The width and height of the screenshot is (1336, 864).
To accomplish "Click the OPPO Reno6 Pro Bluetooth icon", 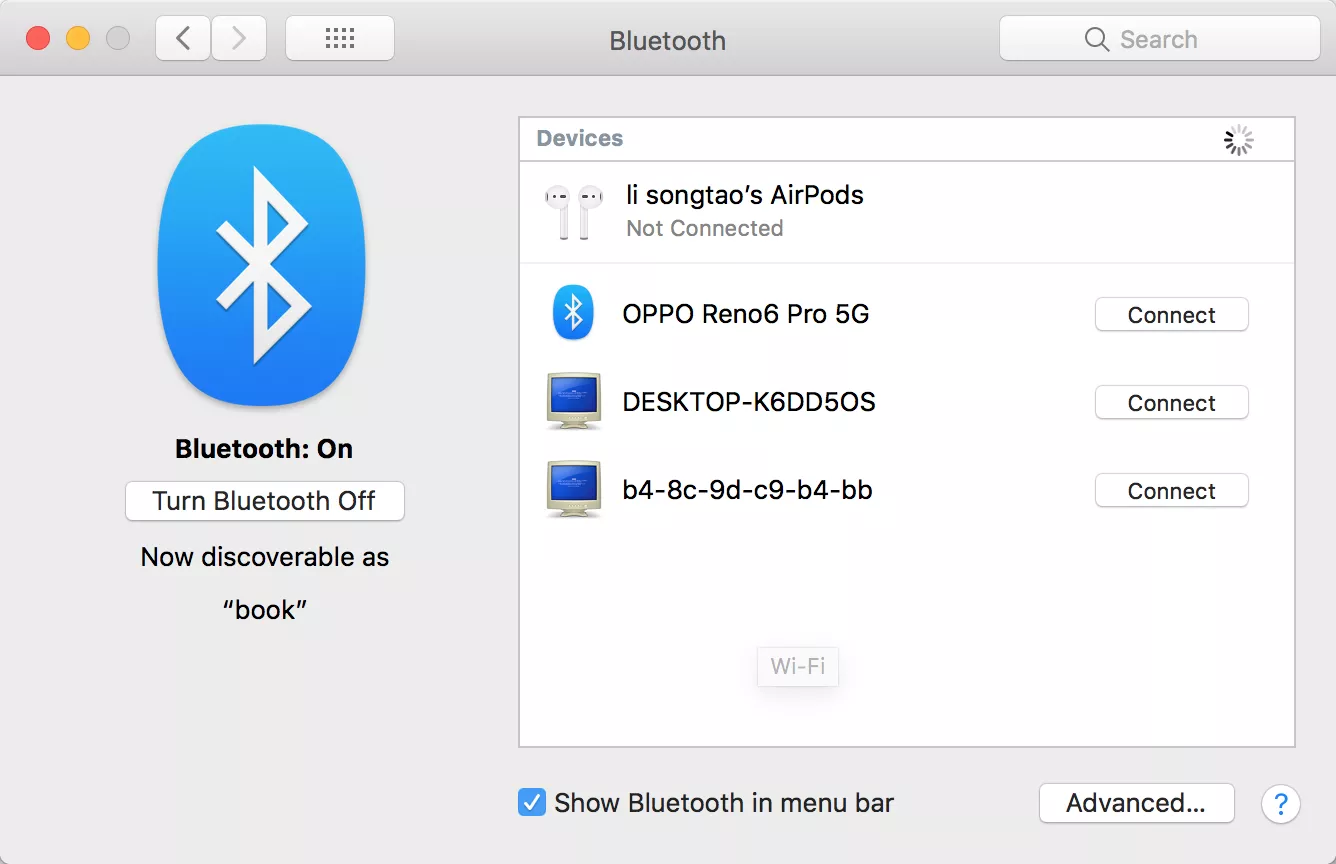I will pos(573,313).
